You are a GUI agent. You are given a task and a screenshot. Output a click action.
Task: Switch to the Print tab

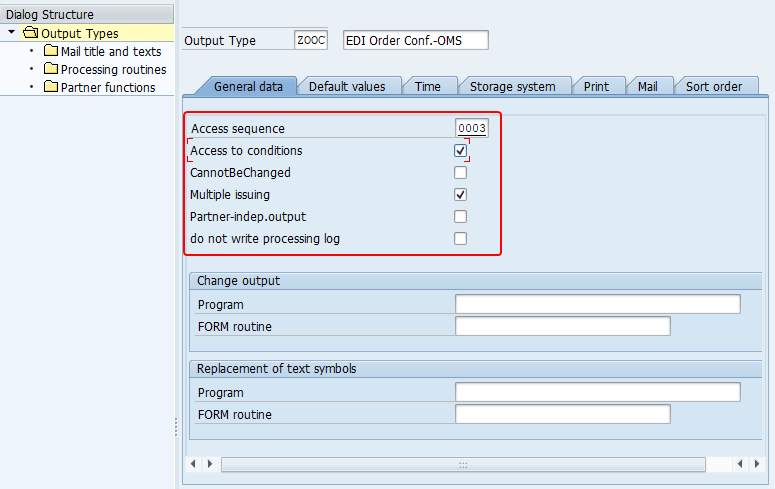596,87
